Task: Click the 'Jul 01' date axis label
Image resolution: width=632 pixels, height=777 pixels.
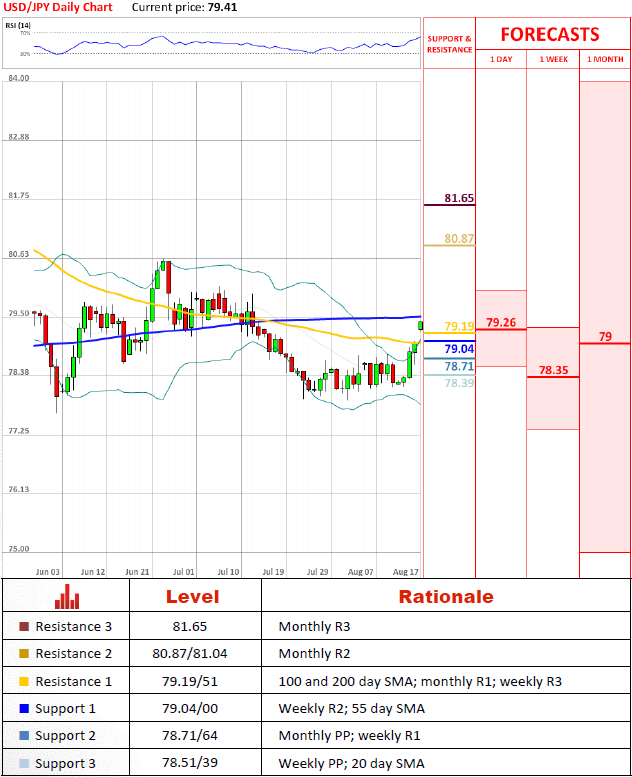Action: pyautogui.click(x=183, y=571)
